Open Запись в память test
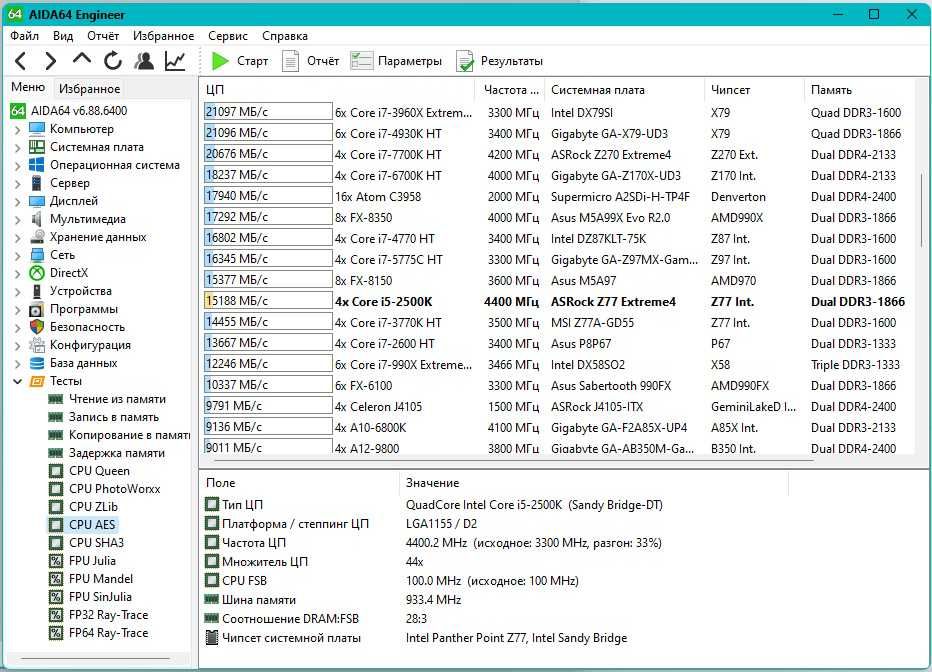The image size is (932, 672). (114, 417)
